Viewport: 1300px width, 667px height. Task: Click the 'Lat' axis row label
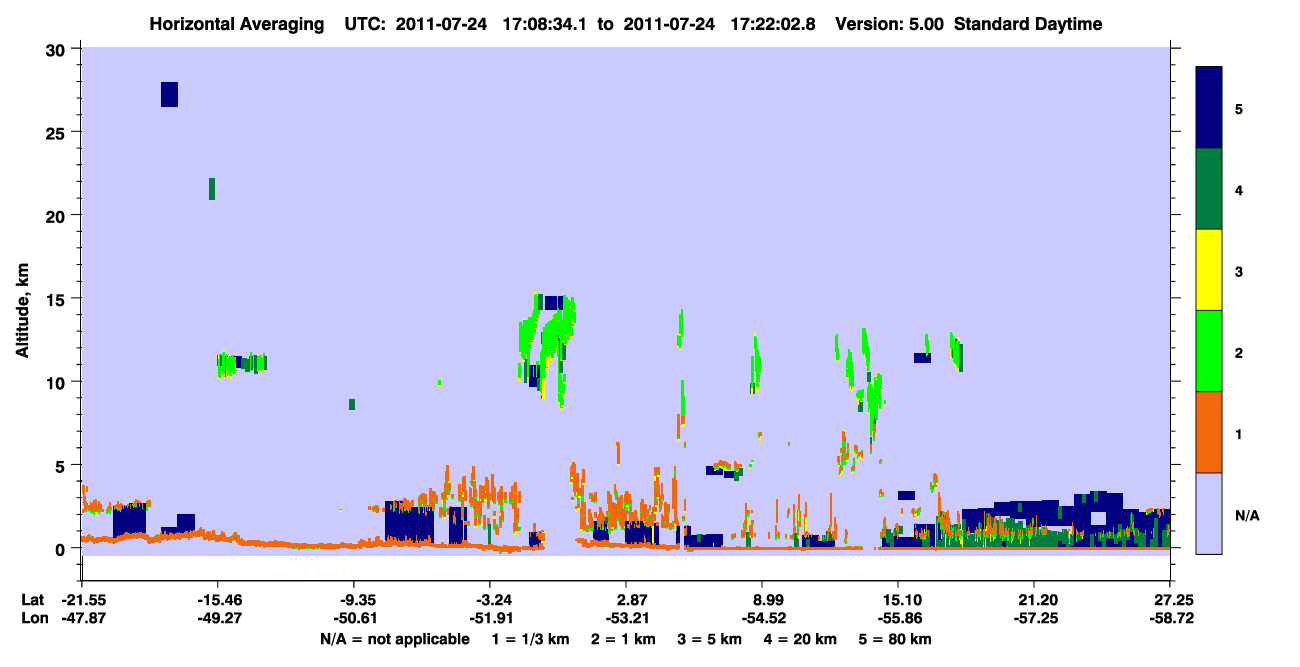pyautogui.click(x=33, y=600)
